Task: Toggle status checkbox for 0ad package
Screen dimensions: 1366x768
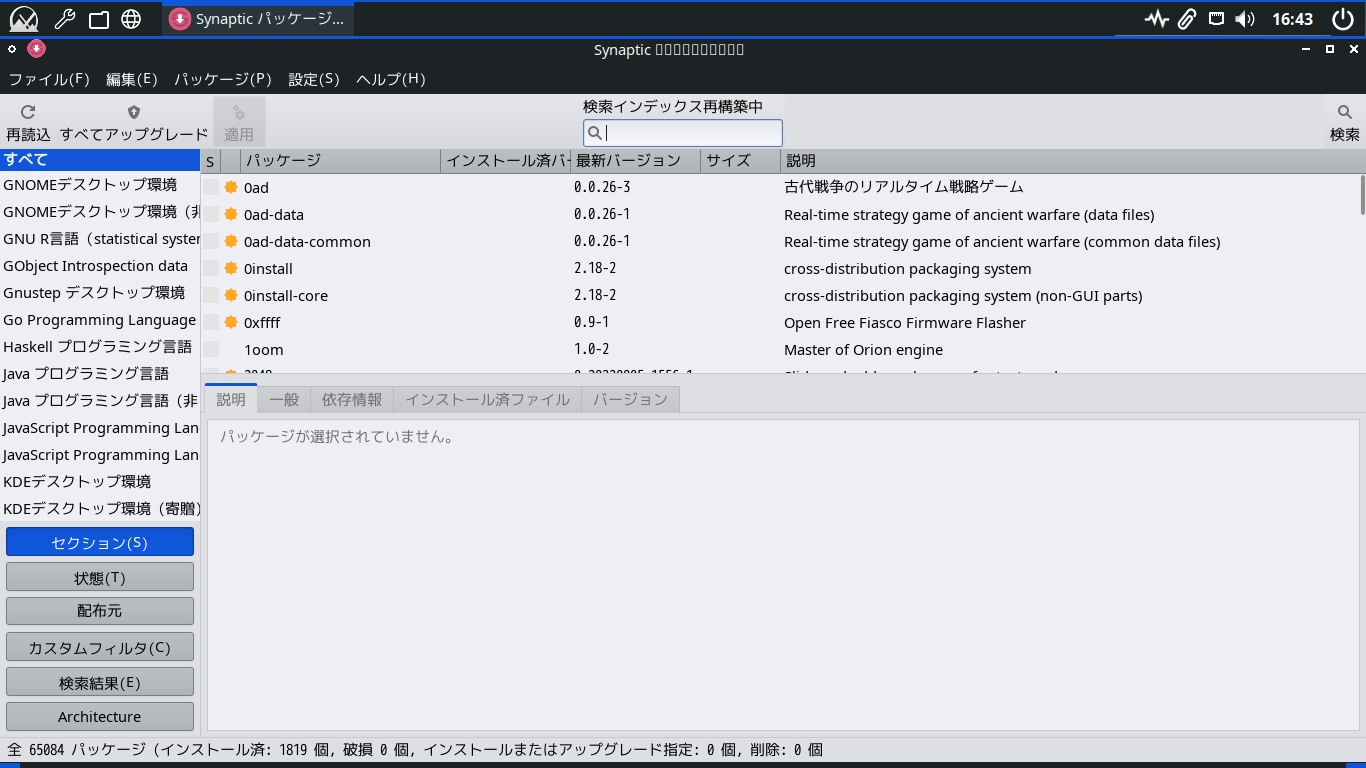Action: tap(211, 187)
